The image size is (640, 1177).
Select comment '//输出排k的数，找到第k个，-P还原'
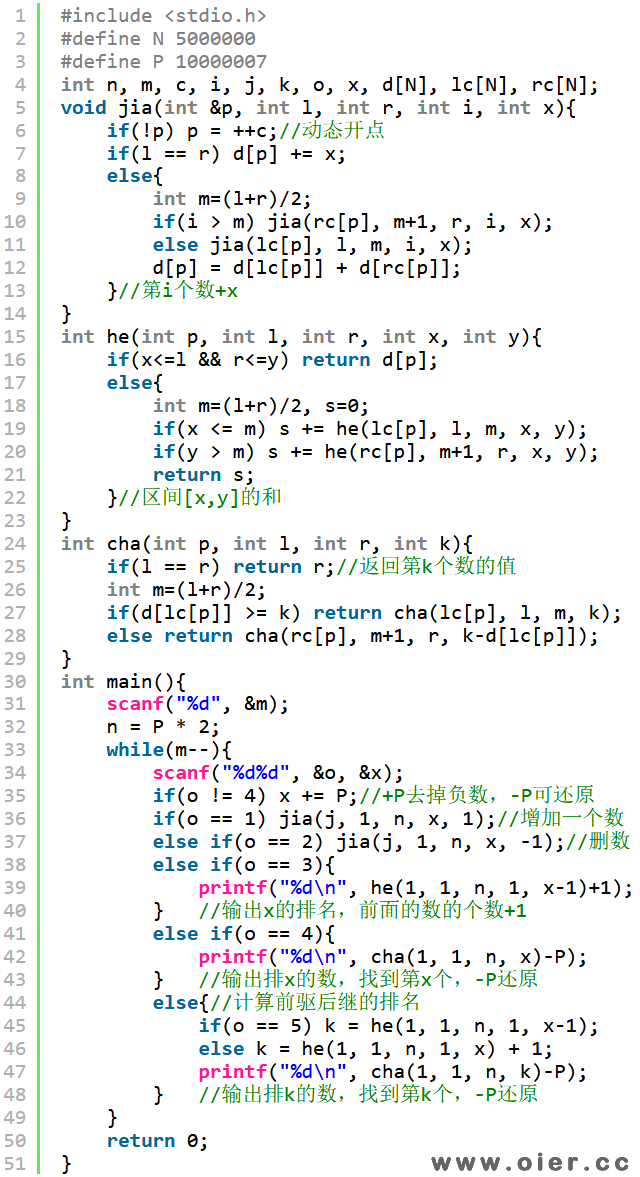368,1095
